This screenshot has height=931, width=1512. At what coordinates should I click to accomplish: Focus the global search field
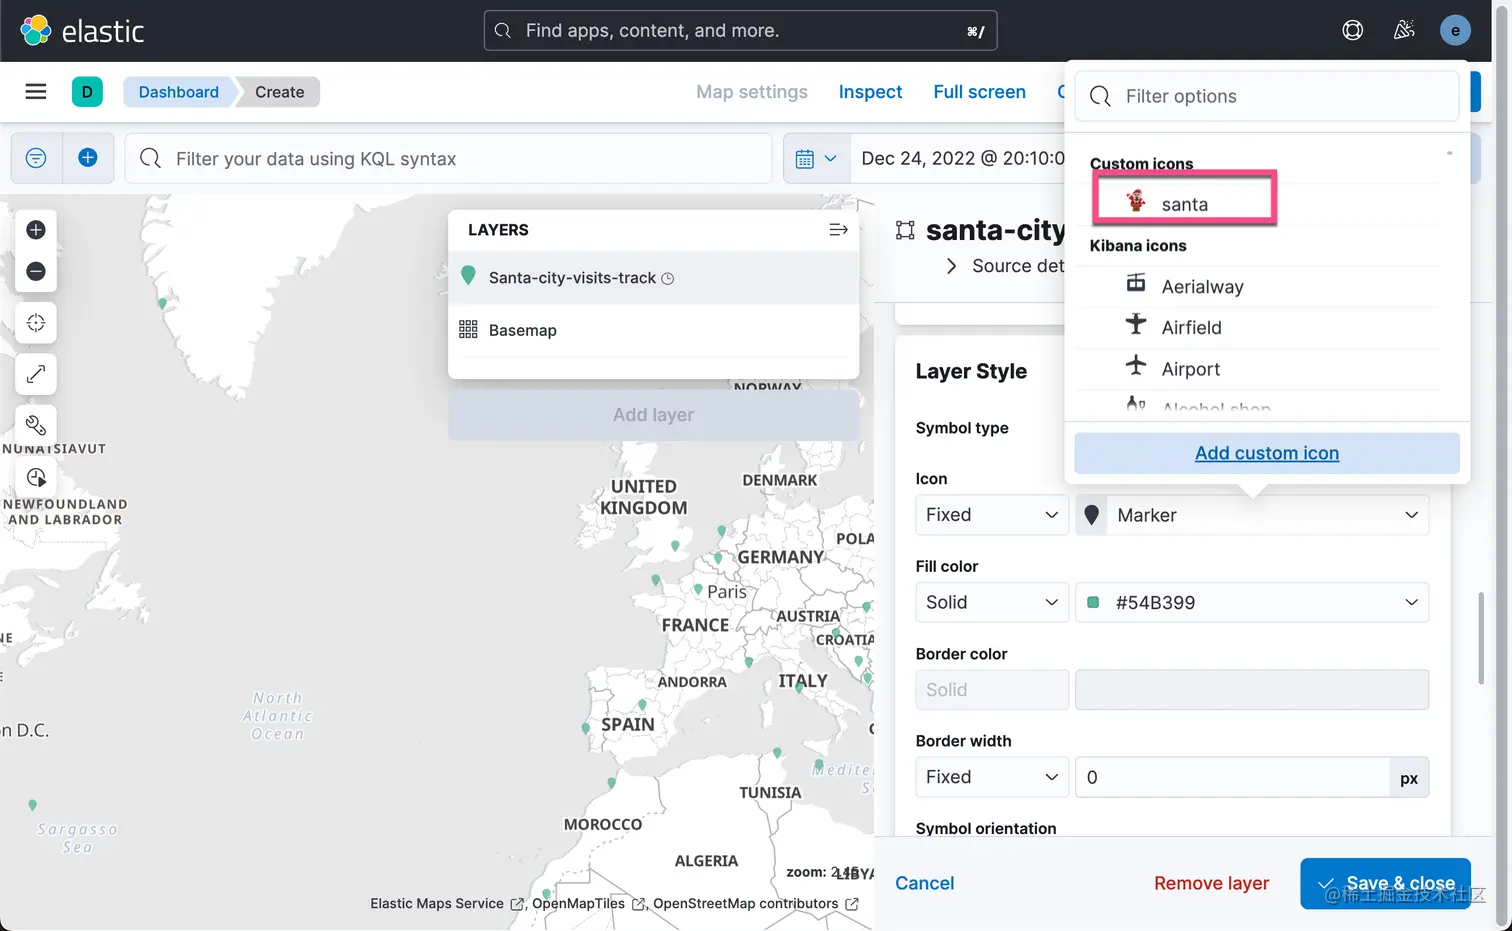click(740, 31)
